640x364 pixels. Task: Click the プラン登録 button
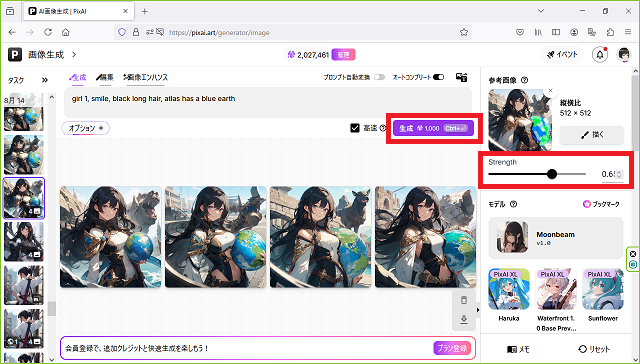point(452,348)
